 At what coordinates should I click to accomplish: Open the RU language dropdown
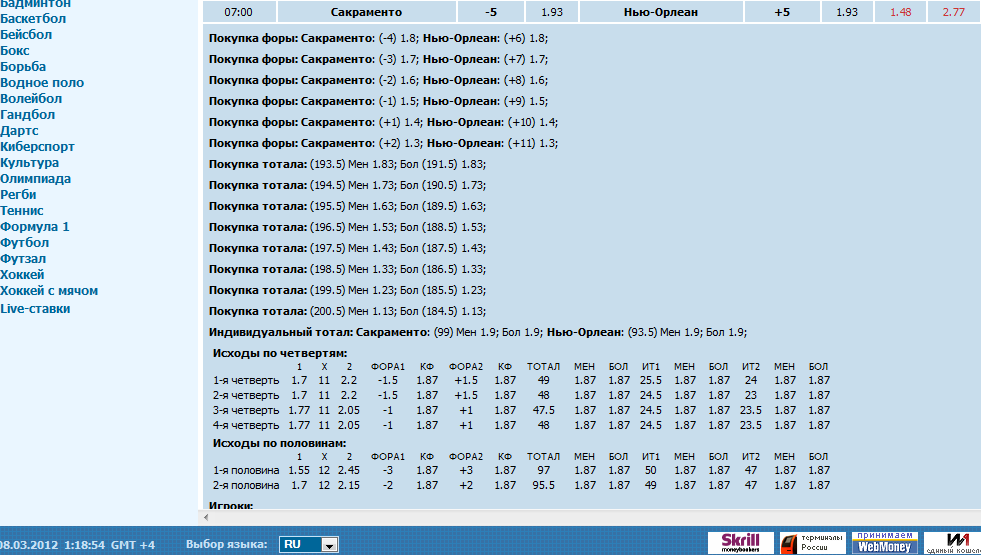[308, 544]
